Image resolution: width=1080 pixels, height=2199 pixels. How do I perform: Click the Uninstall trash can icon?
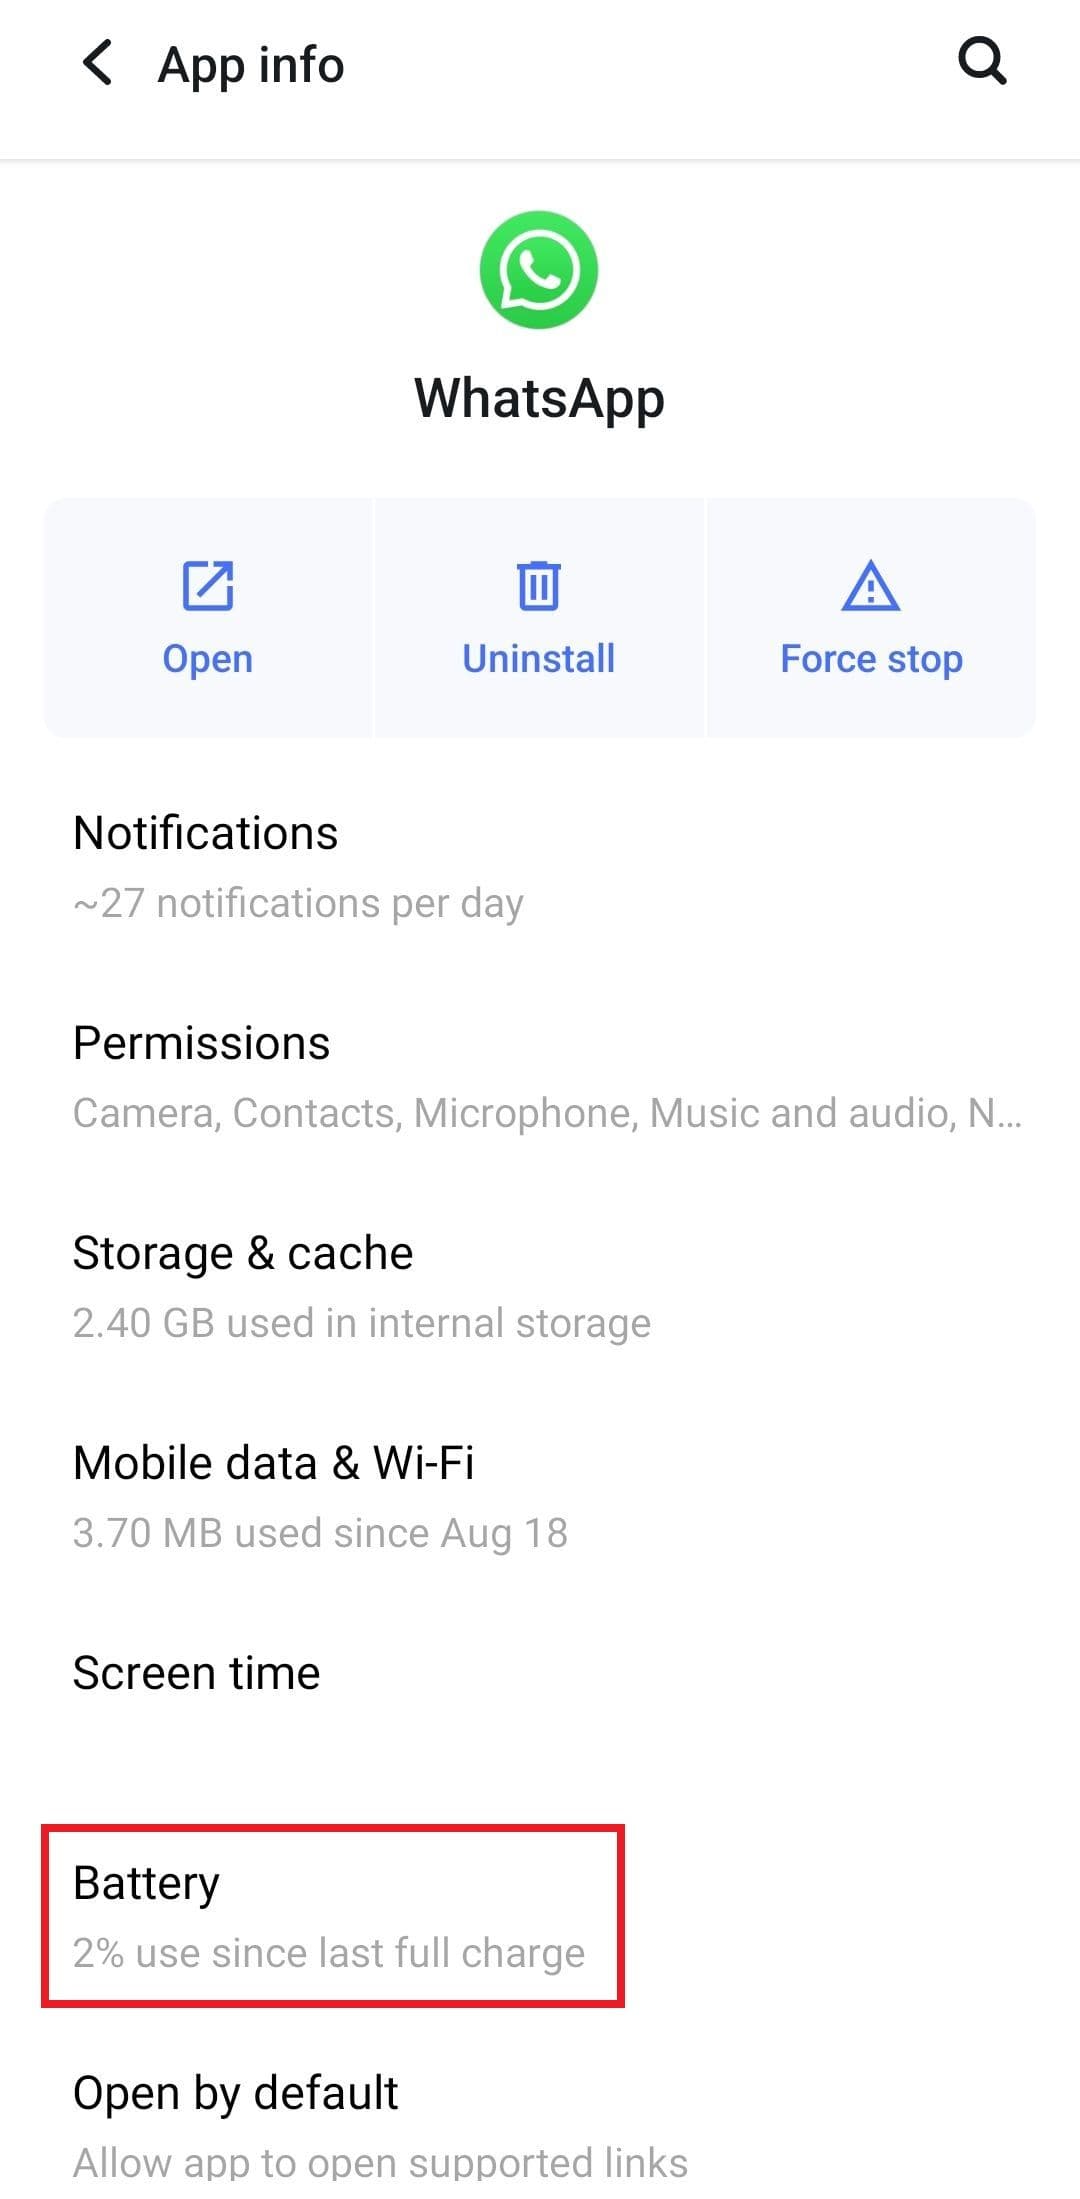(x=539, y=586)
